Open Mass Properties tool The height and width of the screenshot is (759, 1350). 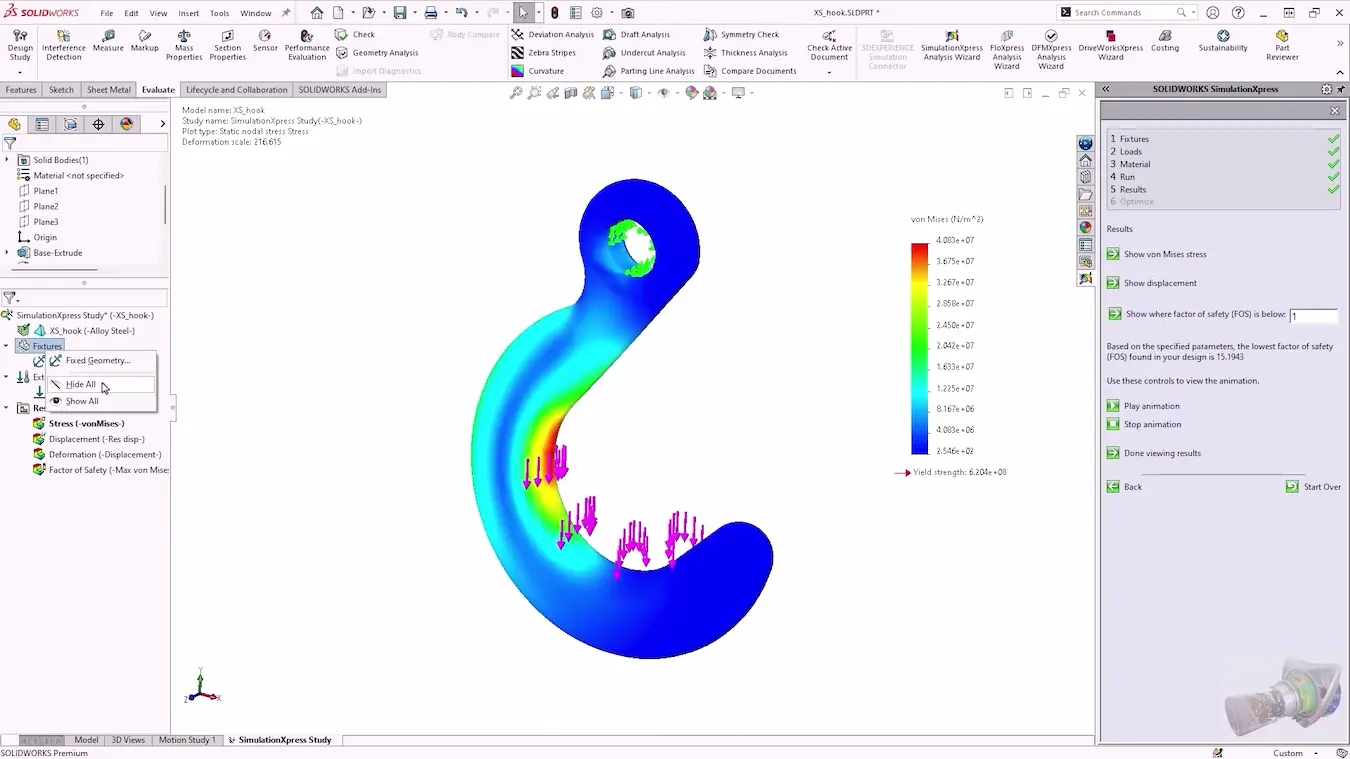pos(184,36)
